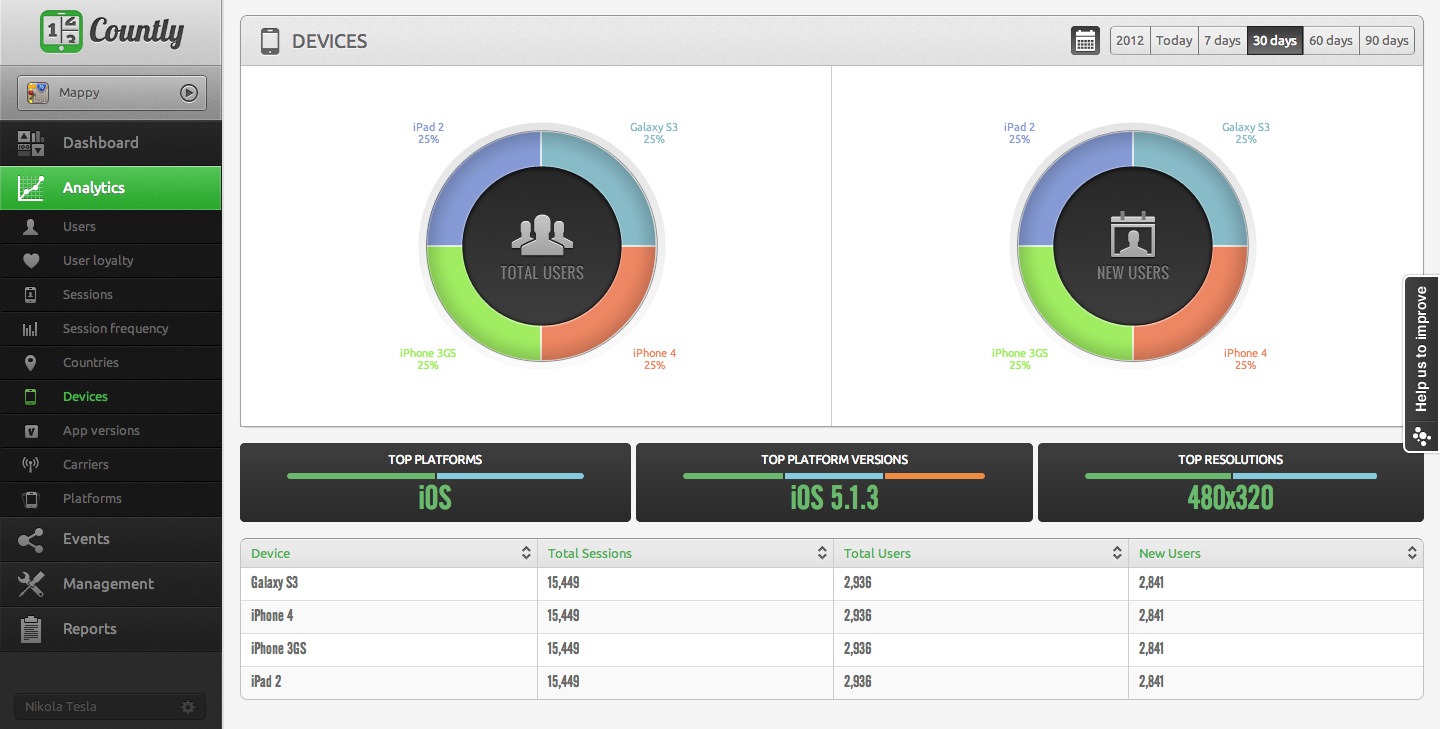Click the Countly logo

tap(111, 31)
